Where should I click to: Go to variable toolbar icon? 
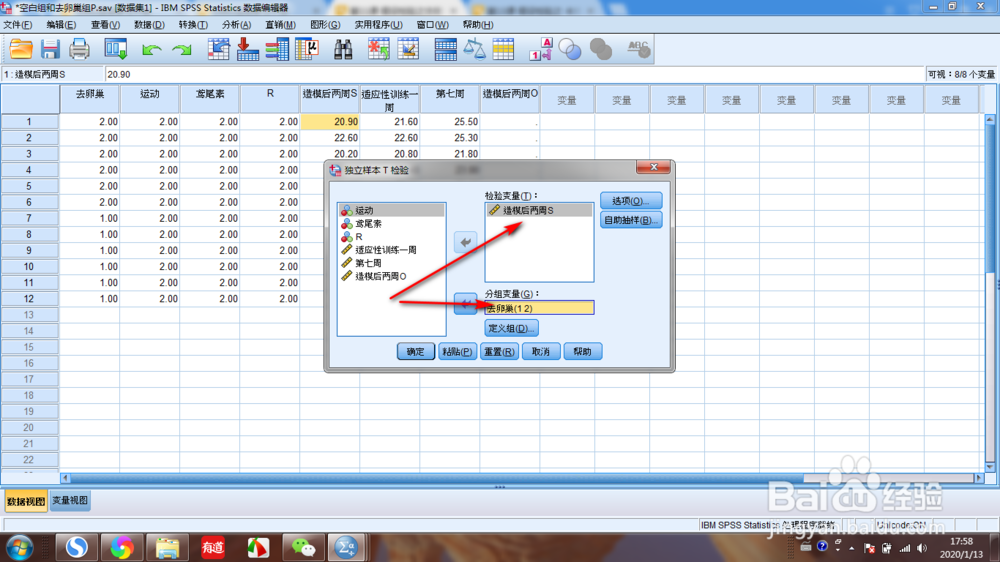coord(247,49)
